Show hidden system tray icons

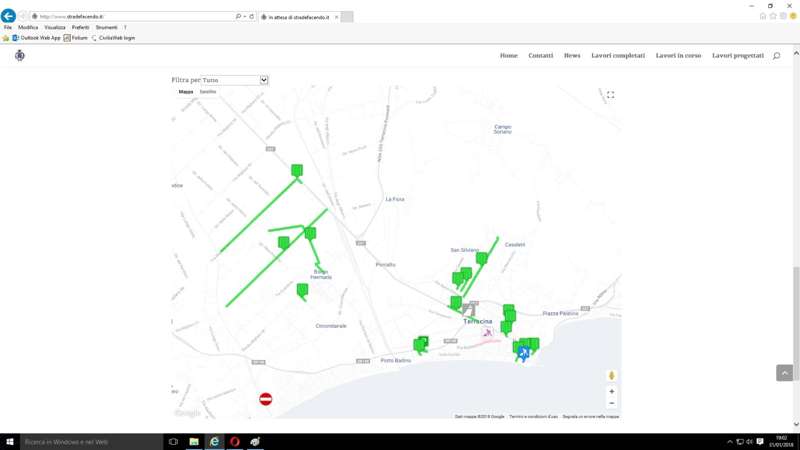[730, 441]
